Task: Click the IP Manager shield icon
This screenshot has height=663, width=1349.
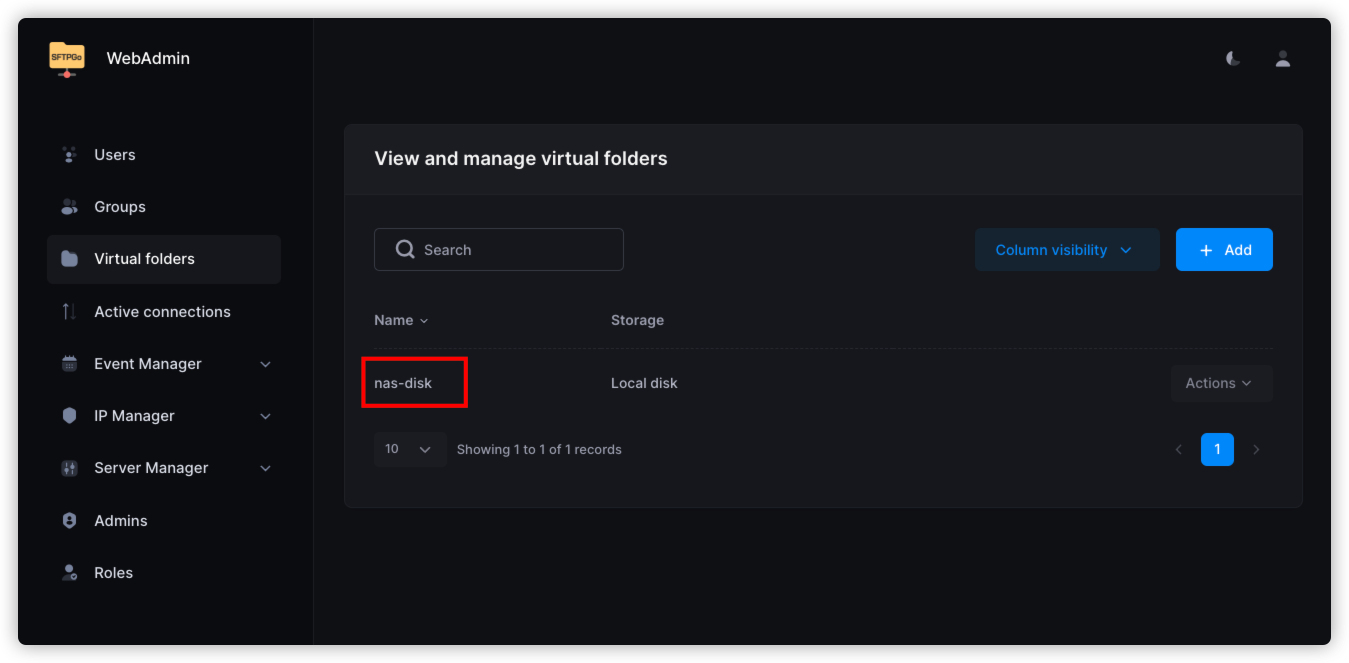Action: pos(69,416)
